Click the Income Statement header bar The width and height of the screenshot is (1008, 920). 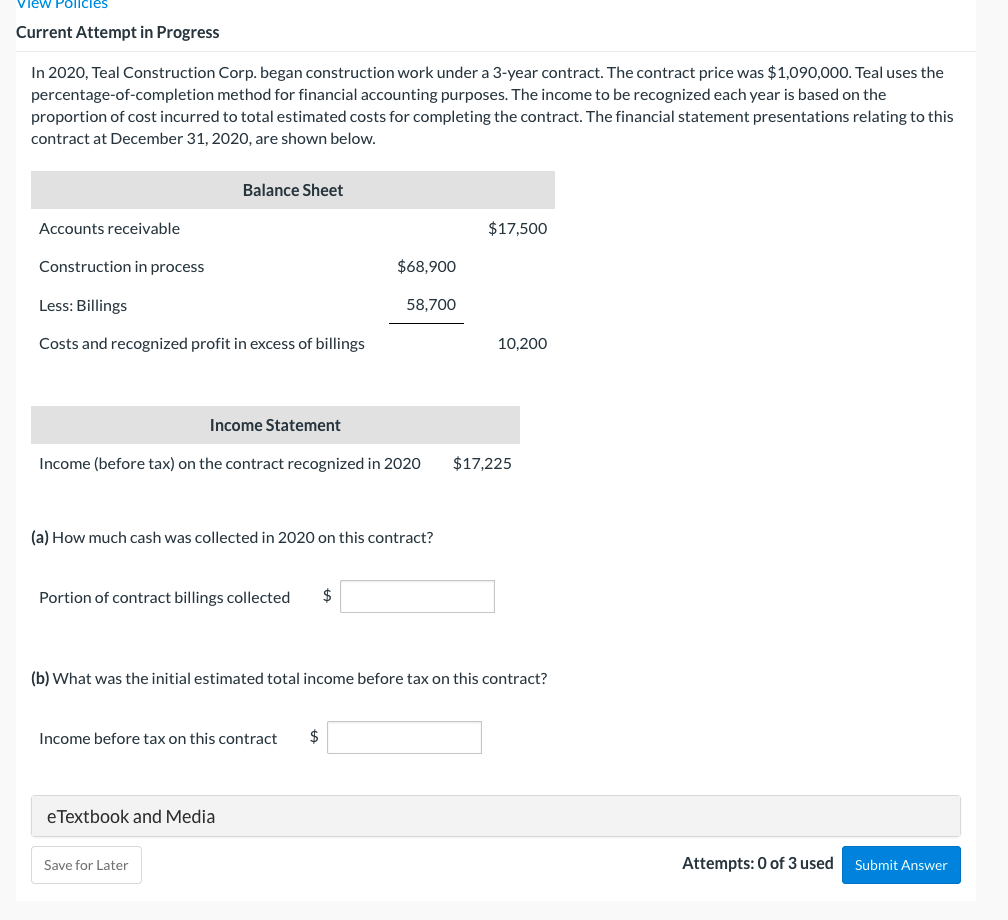(x=275, y=424)
